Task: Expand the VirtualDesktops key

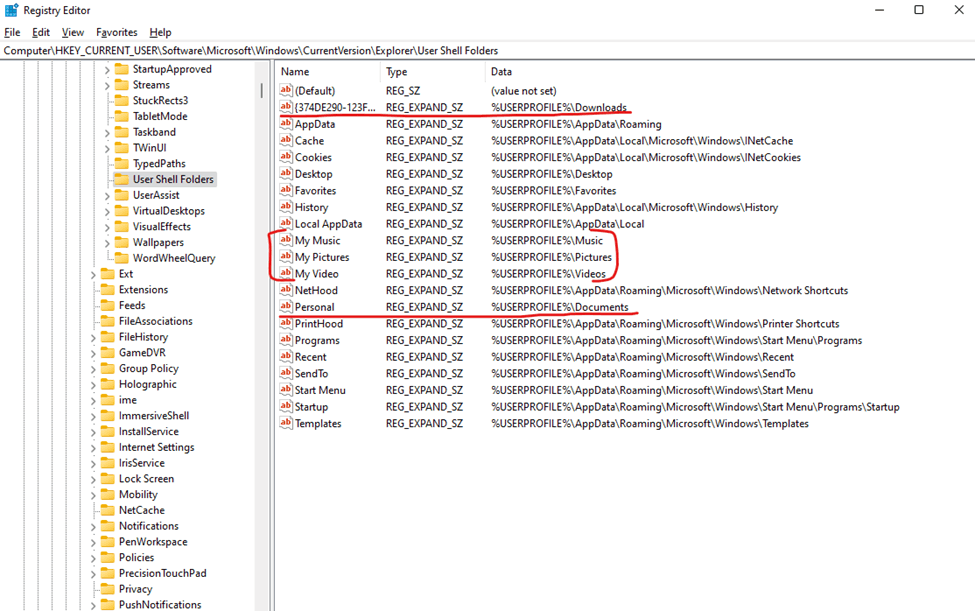Action: [107, 211]
